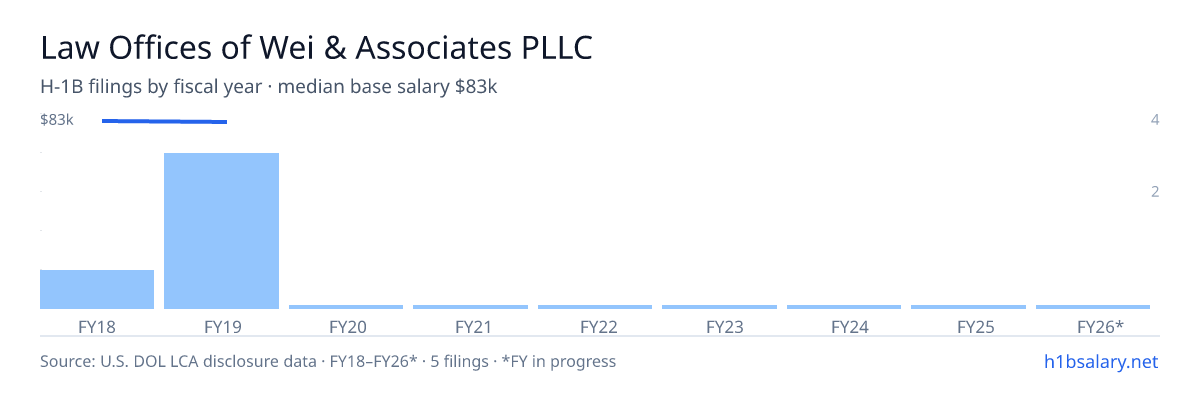
Task: Select the FY24 bar
Action: (844, 307)
